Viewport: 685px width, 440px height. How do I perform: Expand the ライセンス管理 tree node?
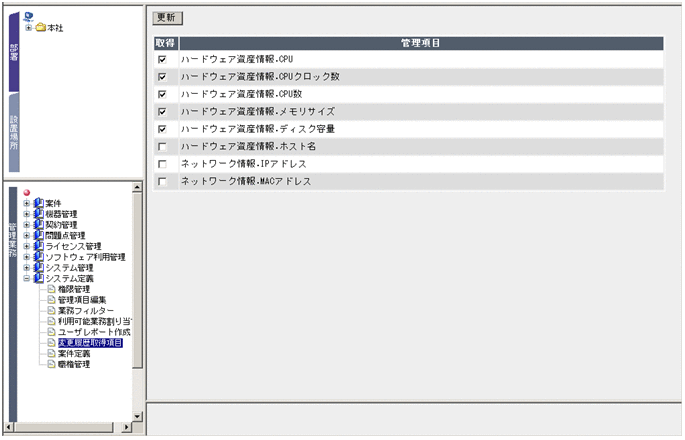pos(27,246)
